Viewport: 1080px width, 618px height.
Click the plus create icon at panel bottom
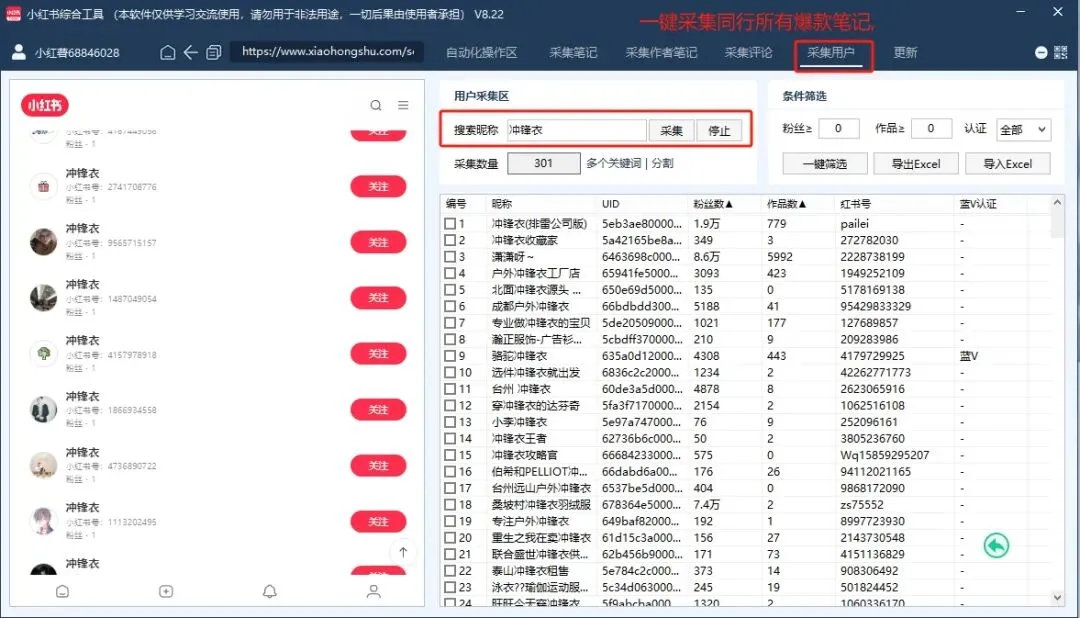(x=165, y=592)
